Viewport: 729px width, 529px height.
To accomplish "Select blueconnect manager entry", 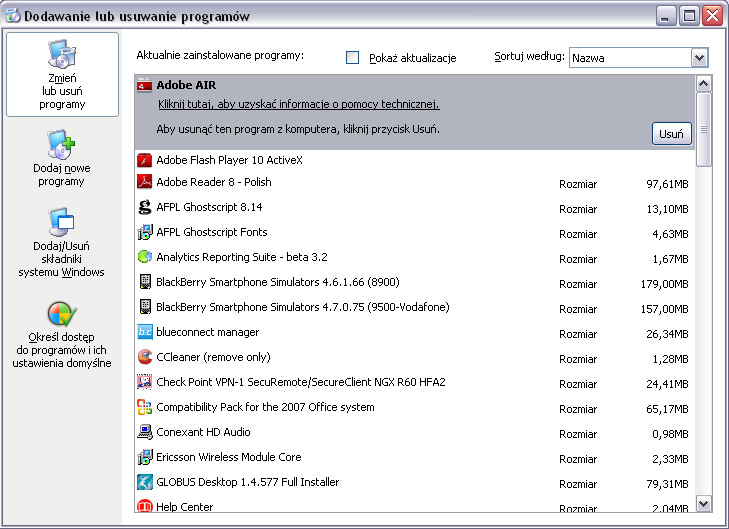I will point(415,333).
